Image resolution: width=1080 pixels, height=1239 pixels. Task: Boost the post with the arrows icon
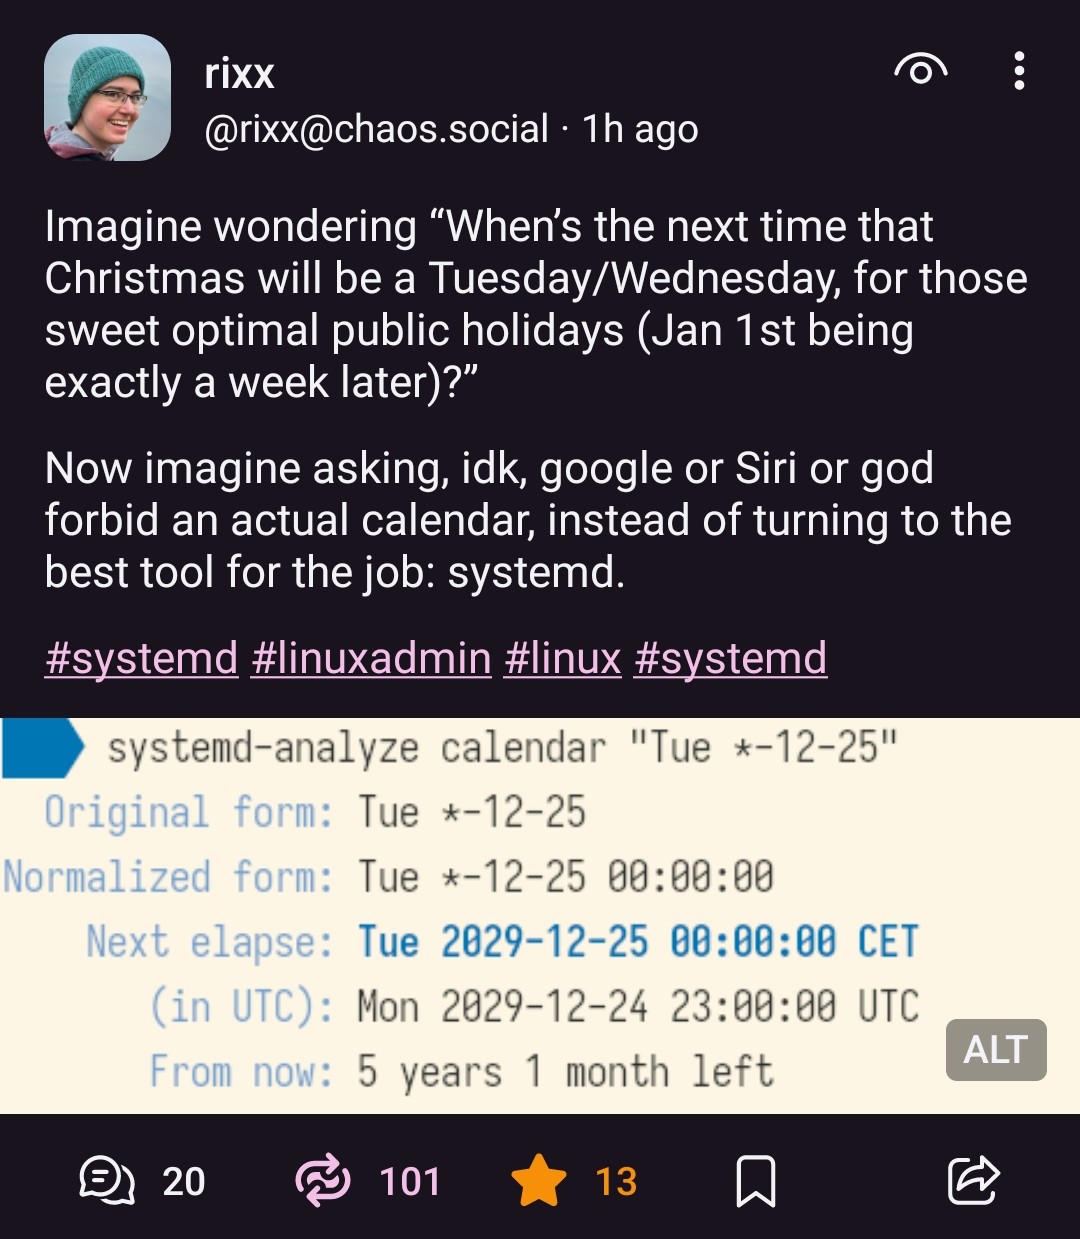point(323,1181)
